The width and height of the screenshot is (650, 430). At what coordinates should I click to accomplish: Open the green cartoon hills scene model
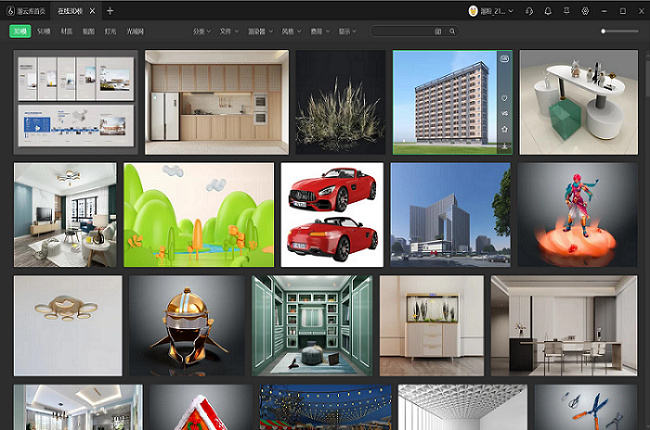(x=199, y=215)
